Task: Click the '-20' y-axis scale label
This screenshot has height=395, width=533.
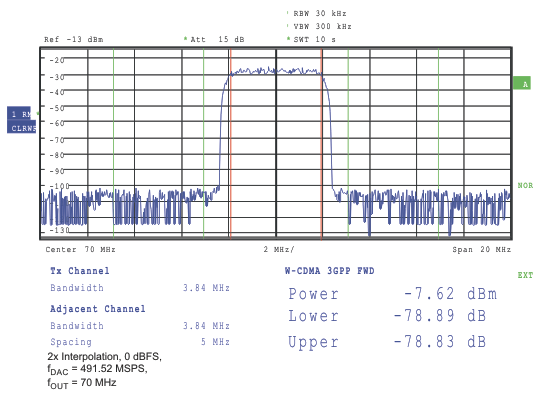Action: 57,60
